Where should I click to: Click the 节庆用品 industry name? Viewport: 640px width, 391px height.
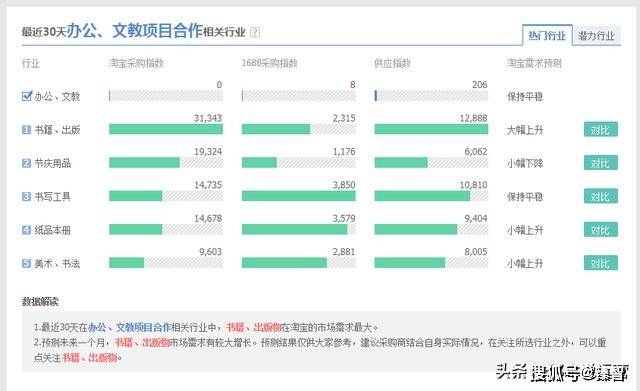click(53, 163)
